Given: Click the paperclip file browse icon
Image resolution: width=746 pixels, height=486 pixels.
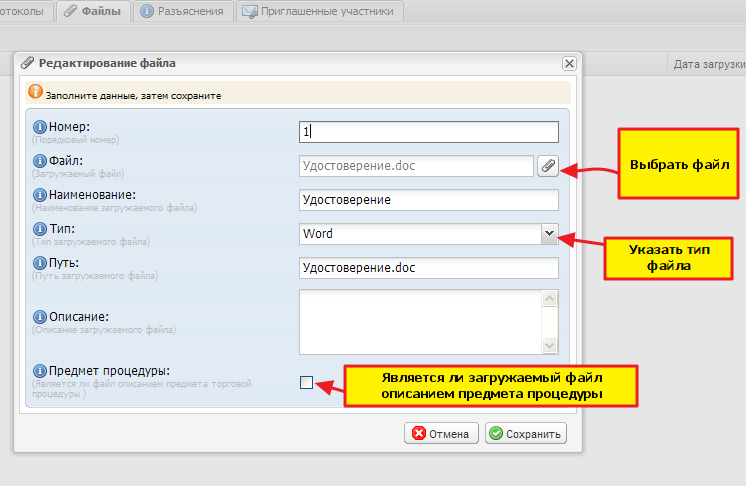Looking at the screenshot, I should 547,167.
